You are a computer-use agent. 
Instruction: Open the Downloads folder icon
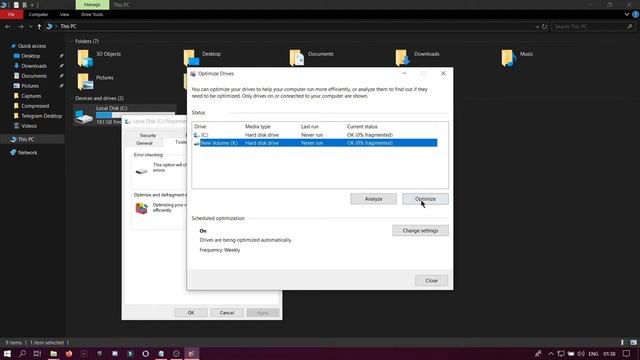tap(402, 58)
